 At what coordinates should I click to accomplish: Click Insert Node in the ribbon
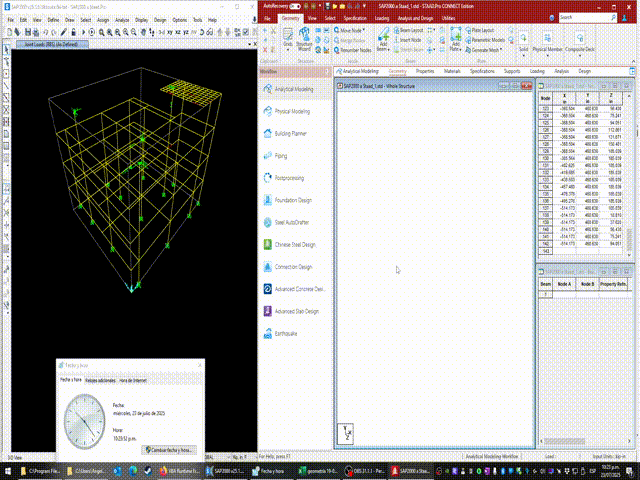pos(407,40)
